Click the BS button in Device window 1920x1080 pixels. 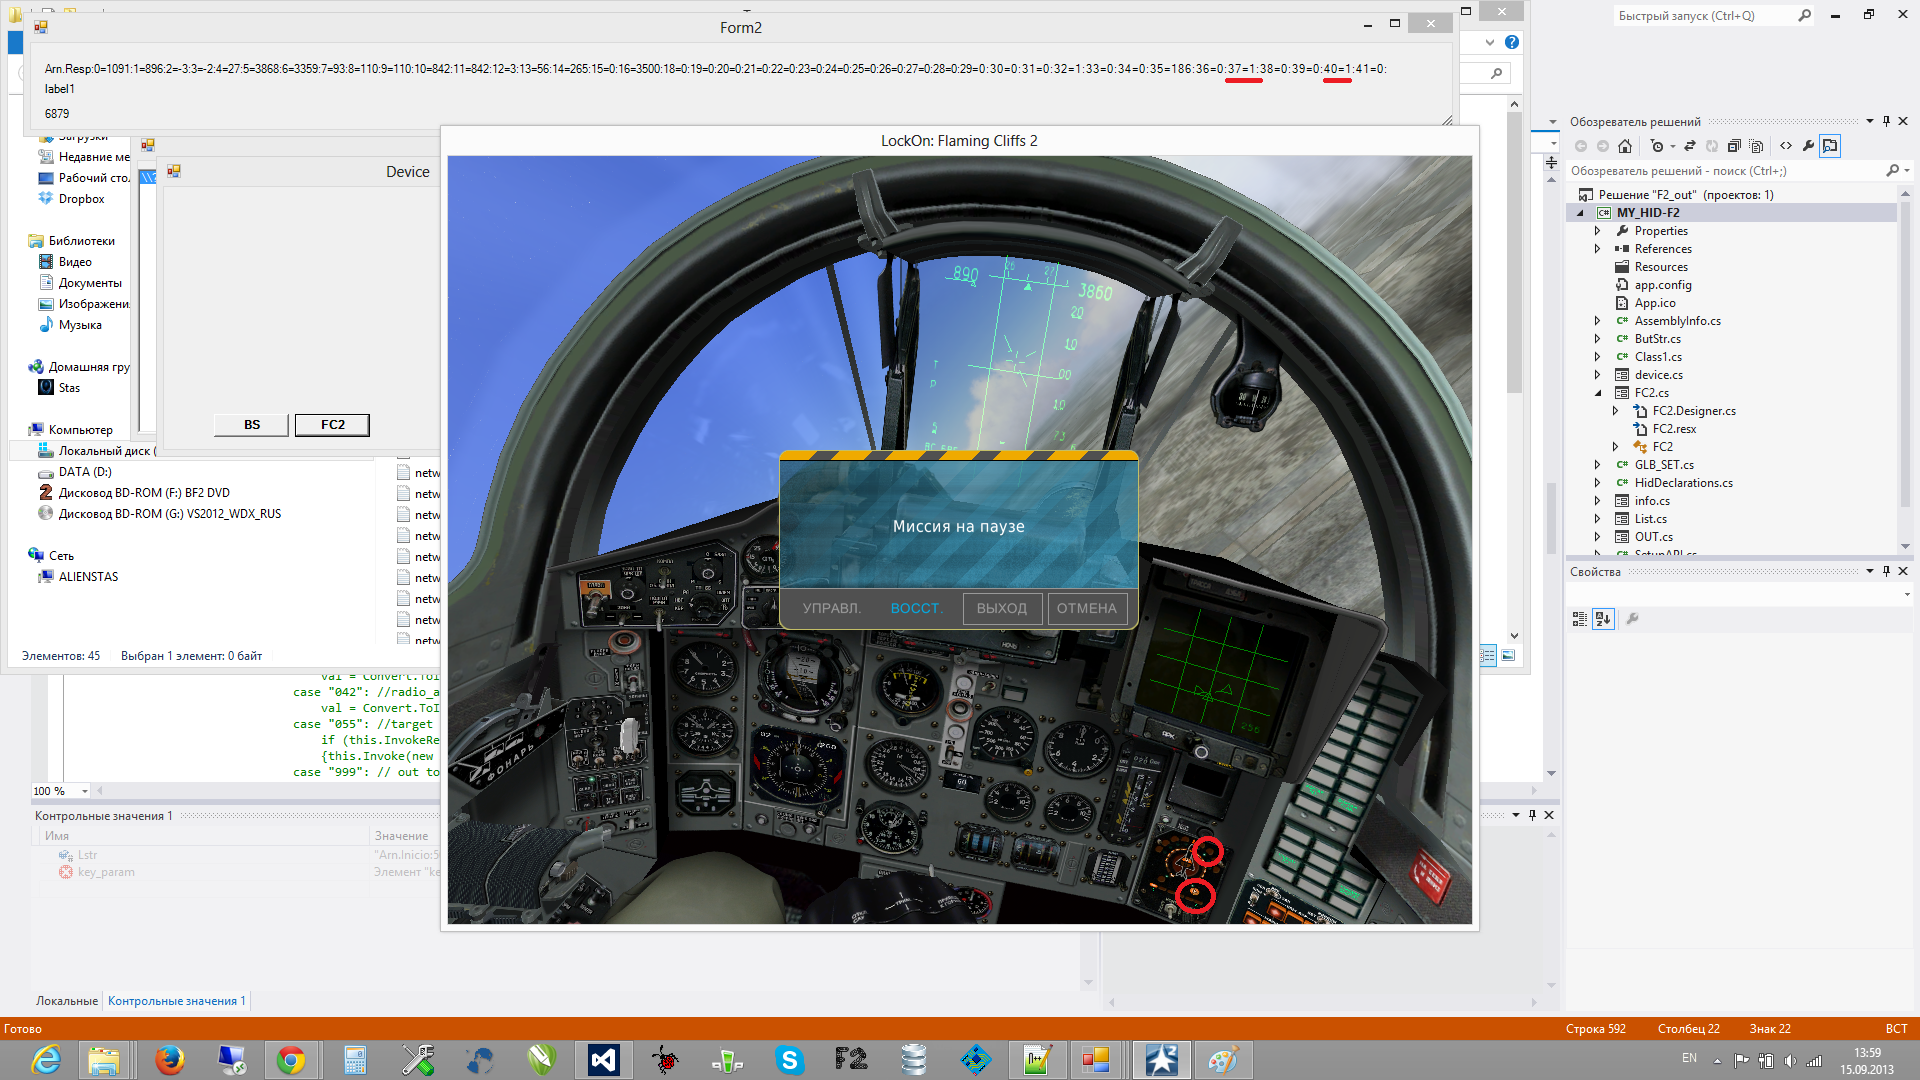252,425
